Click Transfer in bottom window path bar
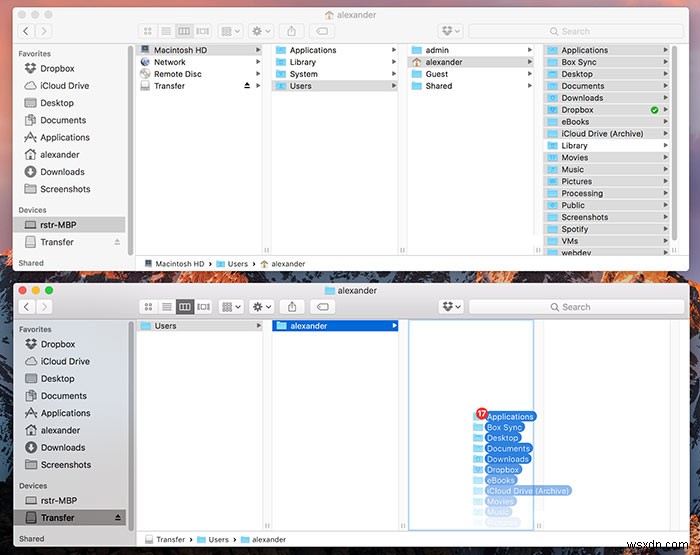 (x=165, y=540)
